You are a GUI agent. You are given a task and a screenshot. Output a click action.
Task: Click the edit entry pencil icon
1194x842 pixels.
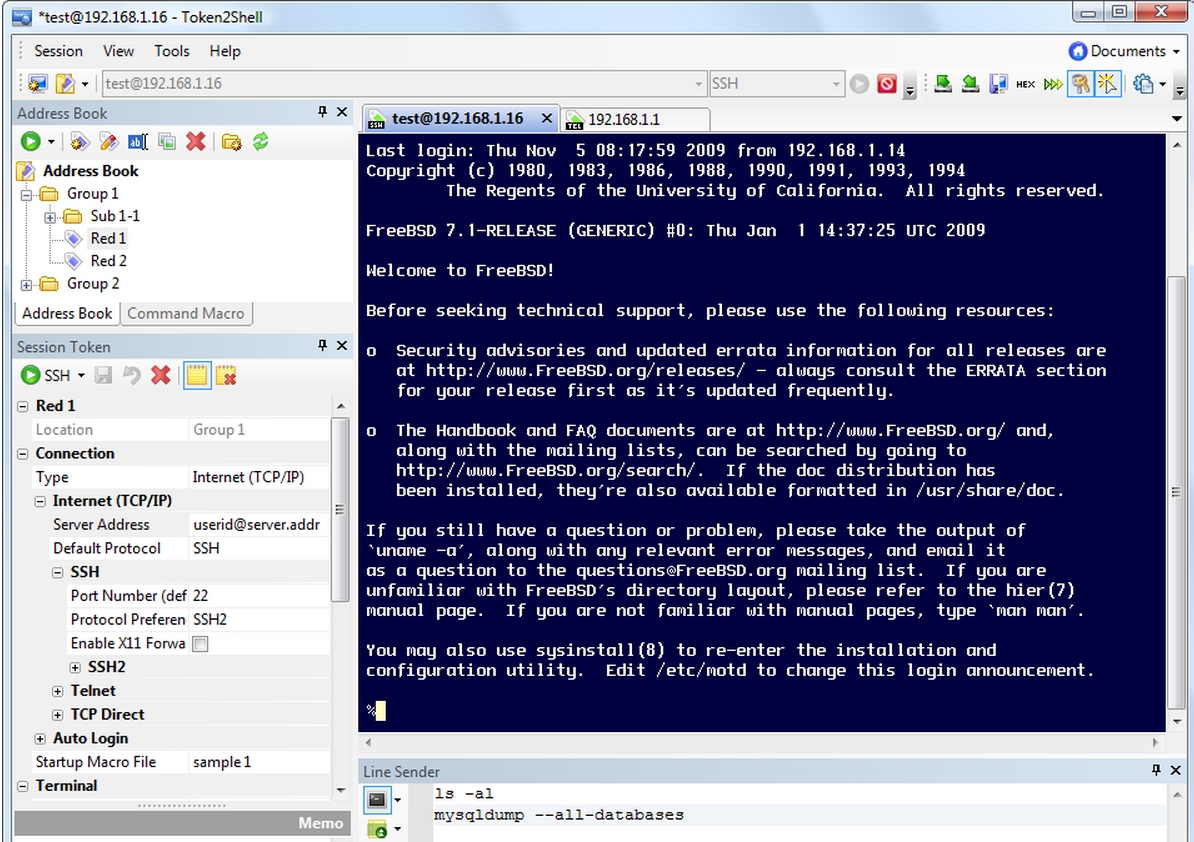pyautogui.click(x=108, y=142)
